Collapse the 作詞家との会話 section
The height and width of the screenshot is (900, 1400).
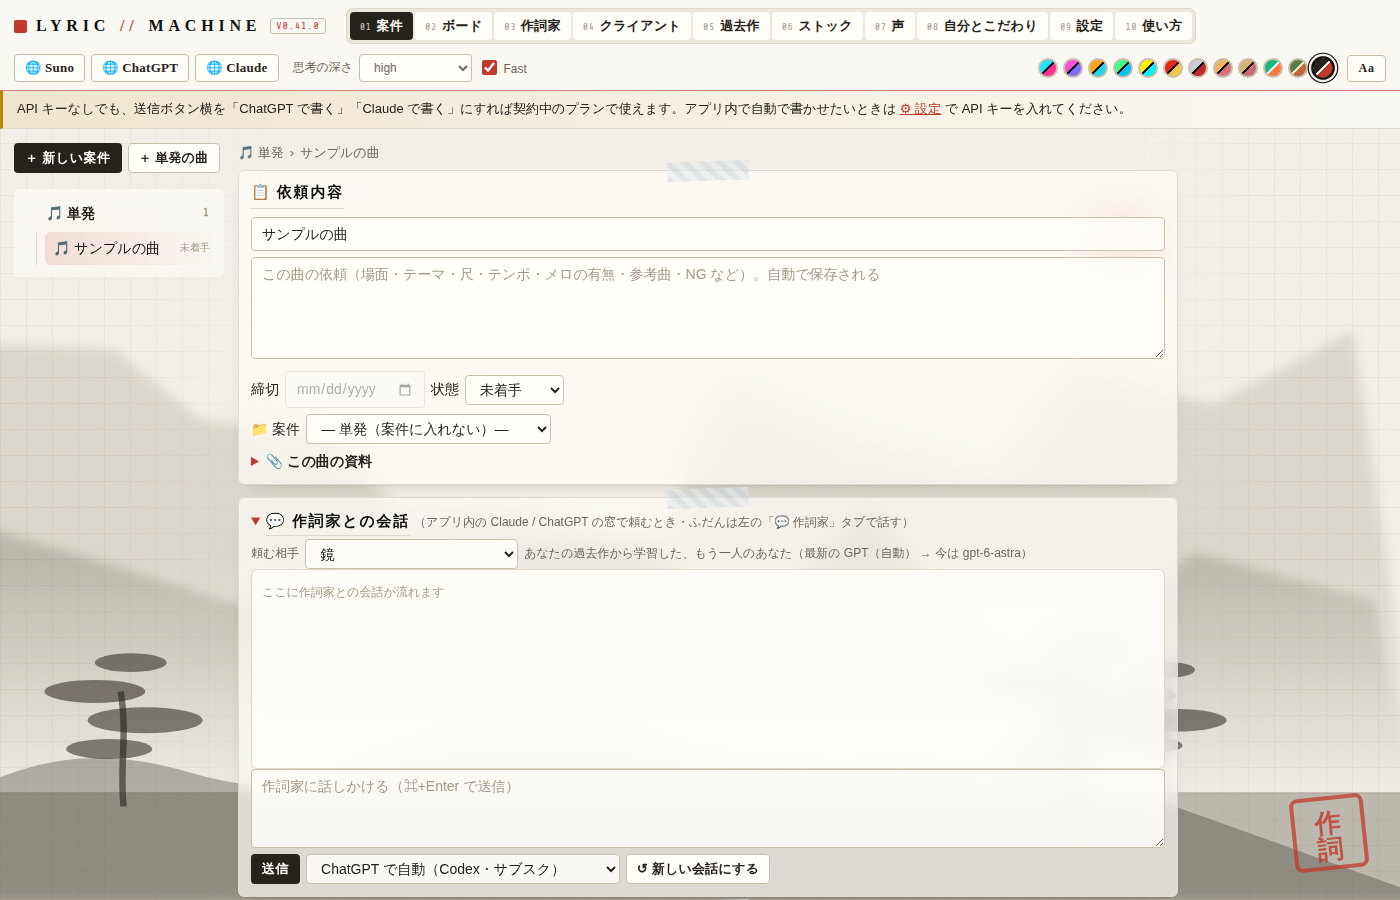[330, 521]
